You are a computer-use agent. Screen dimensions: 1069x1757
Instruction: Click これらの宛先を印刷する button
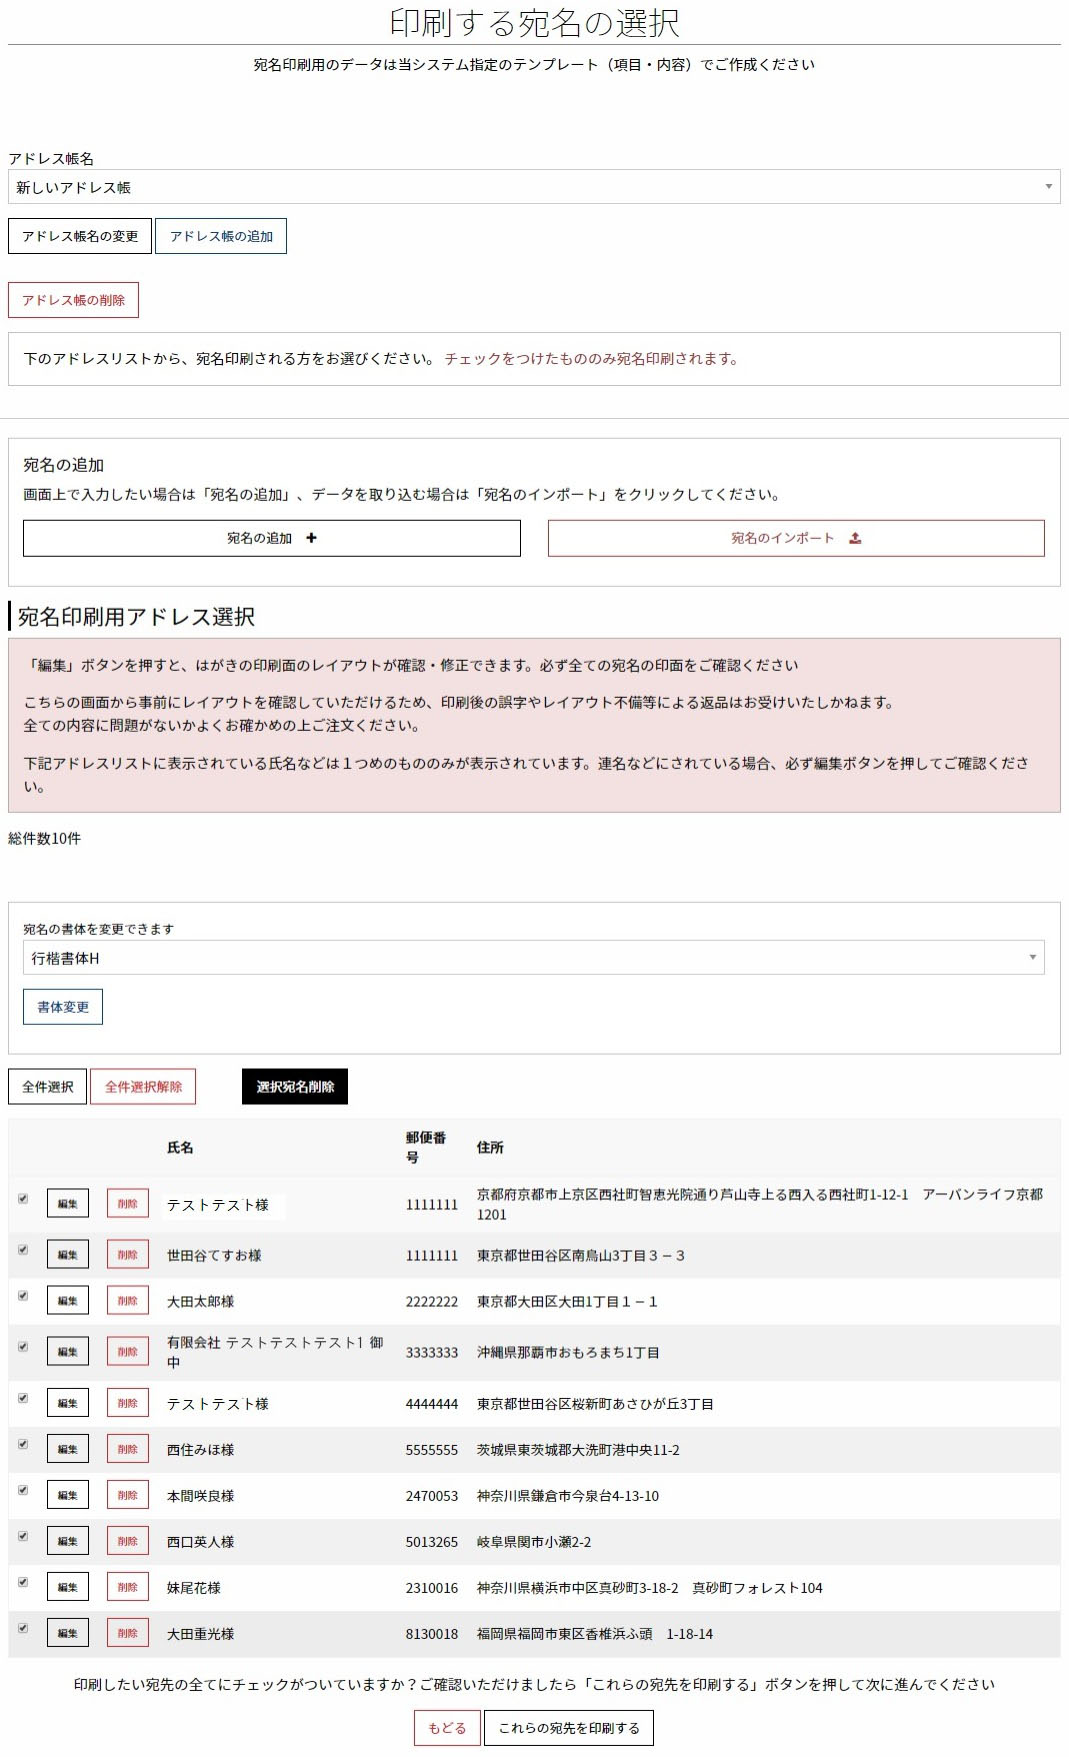click(x=569, y=1728)
